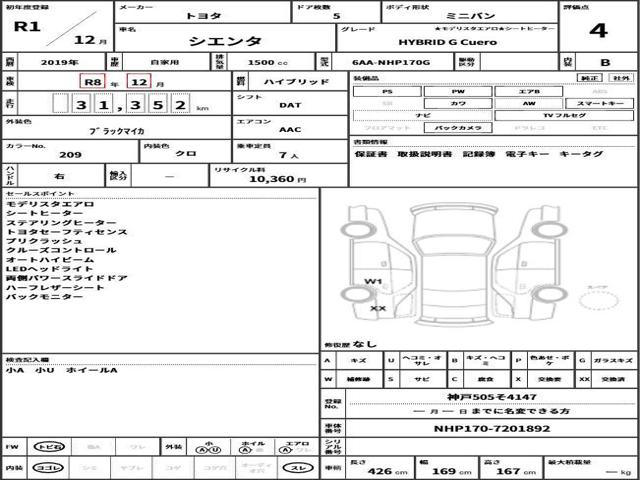Click the color number "209"

click(x=70, y=155)
